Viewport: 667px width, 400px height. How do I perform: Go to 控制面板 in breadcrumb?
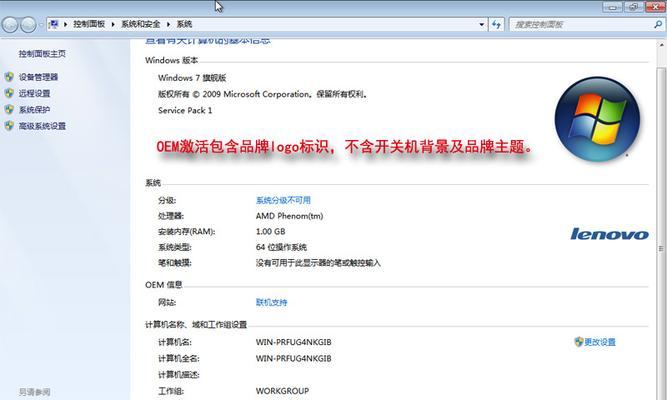click(89, 24)
